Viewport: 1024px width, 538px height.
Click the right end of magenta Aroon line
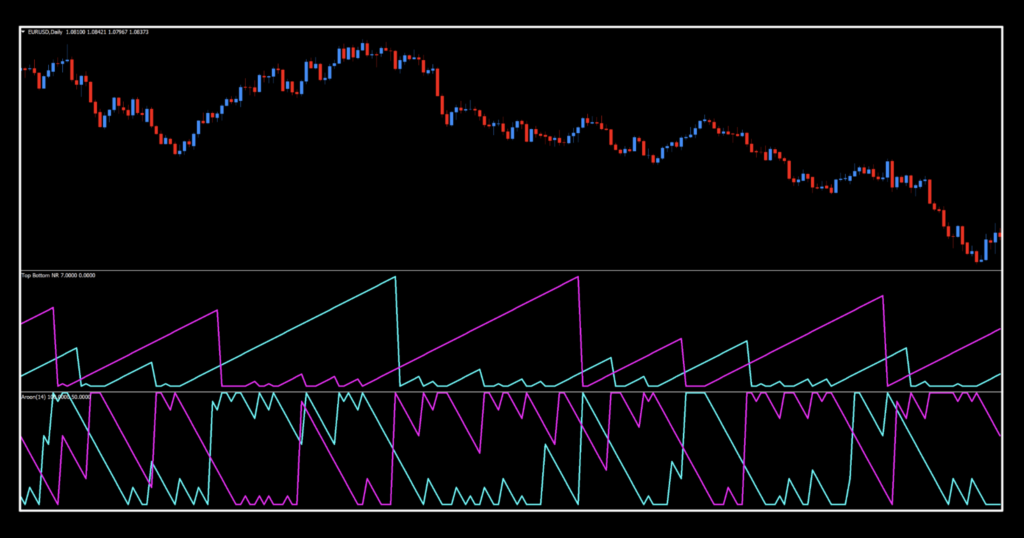tap(1000, 436)
